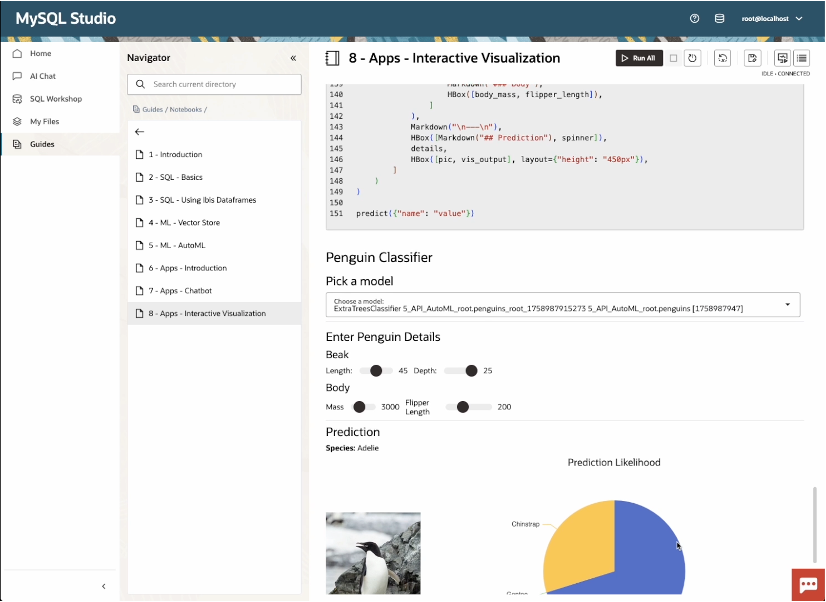Collapse the left sidebar with chevron
826x602 pixels.
[103, 586]
